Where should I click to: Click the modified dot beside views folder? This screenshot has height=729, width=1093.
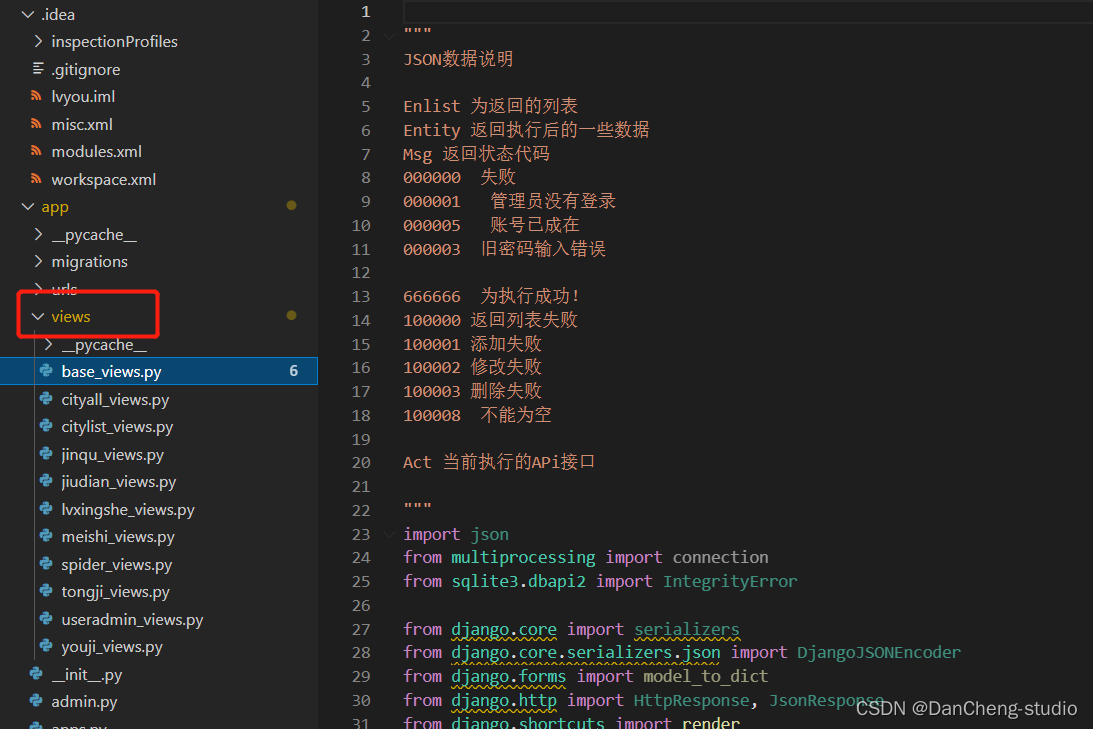tap(291, 316)
